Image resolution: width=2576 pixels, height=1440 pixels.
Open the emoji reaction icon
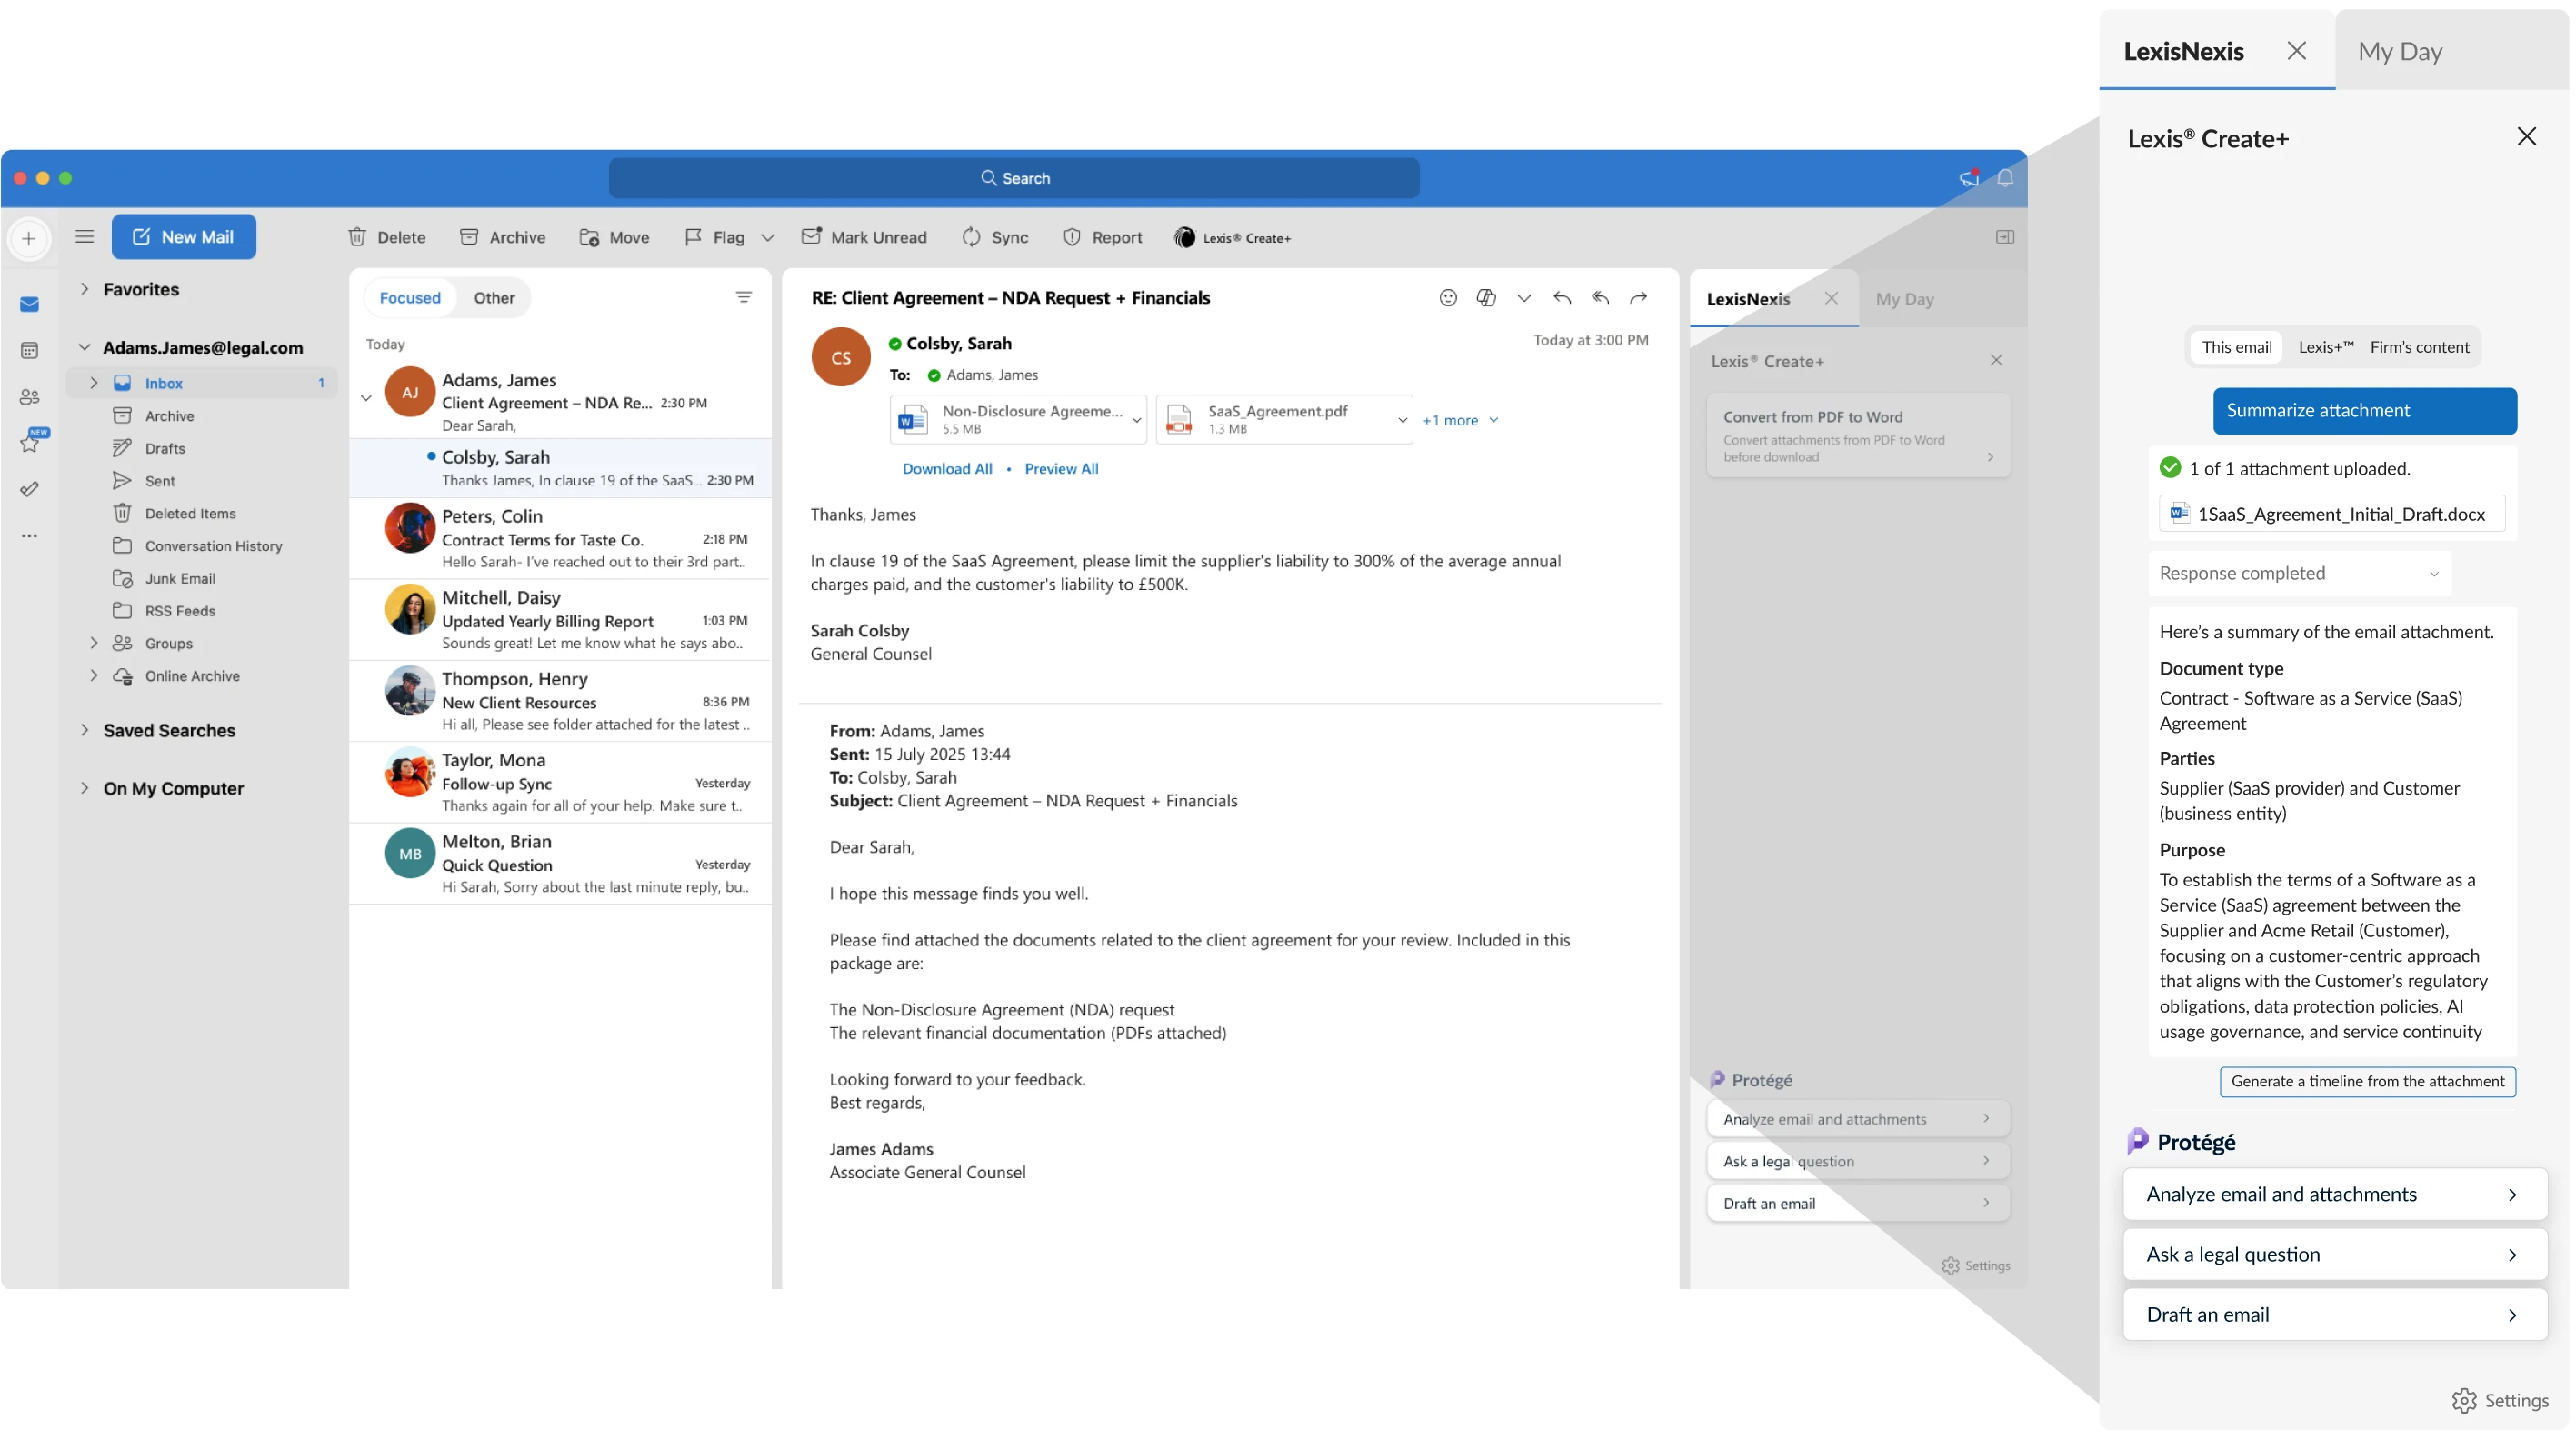point(1447,297)
